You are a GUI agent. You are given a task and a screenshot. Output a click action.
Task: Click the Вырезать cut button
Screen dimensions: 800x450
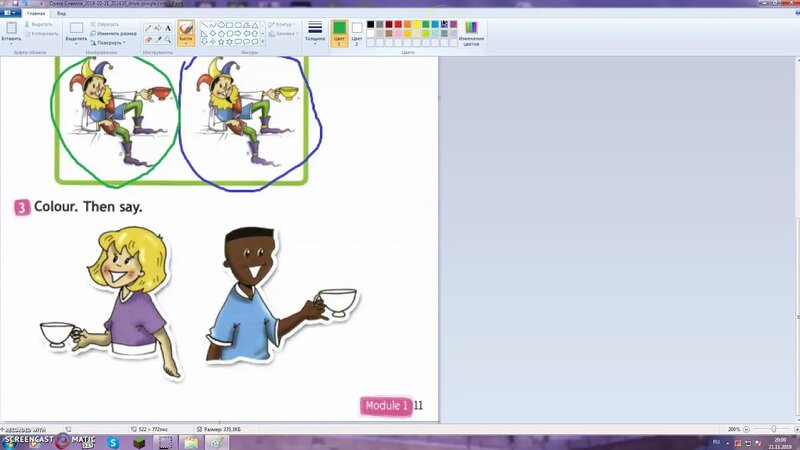point(39,24)
